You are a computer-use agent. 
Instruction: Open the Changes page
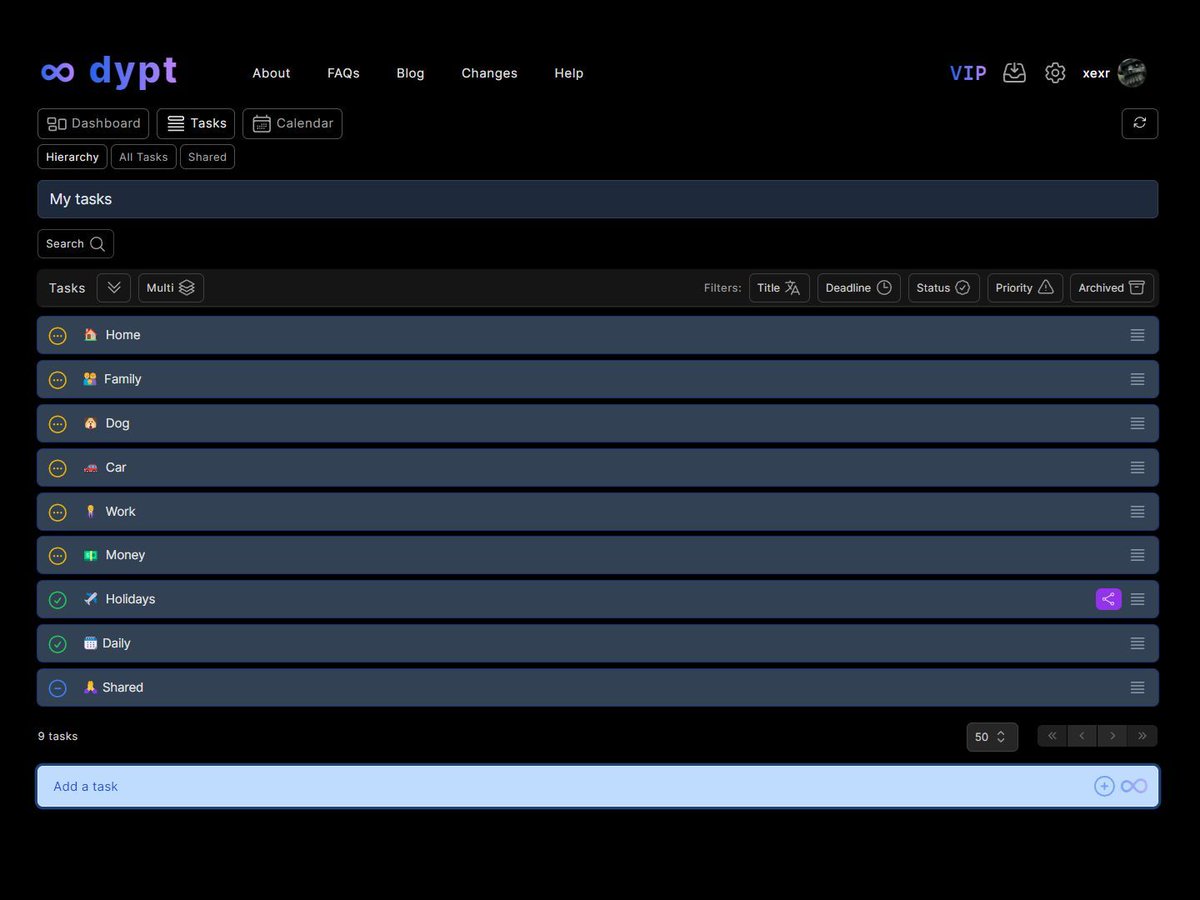[489, 73]
